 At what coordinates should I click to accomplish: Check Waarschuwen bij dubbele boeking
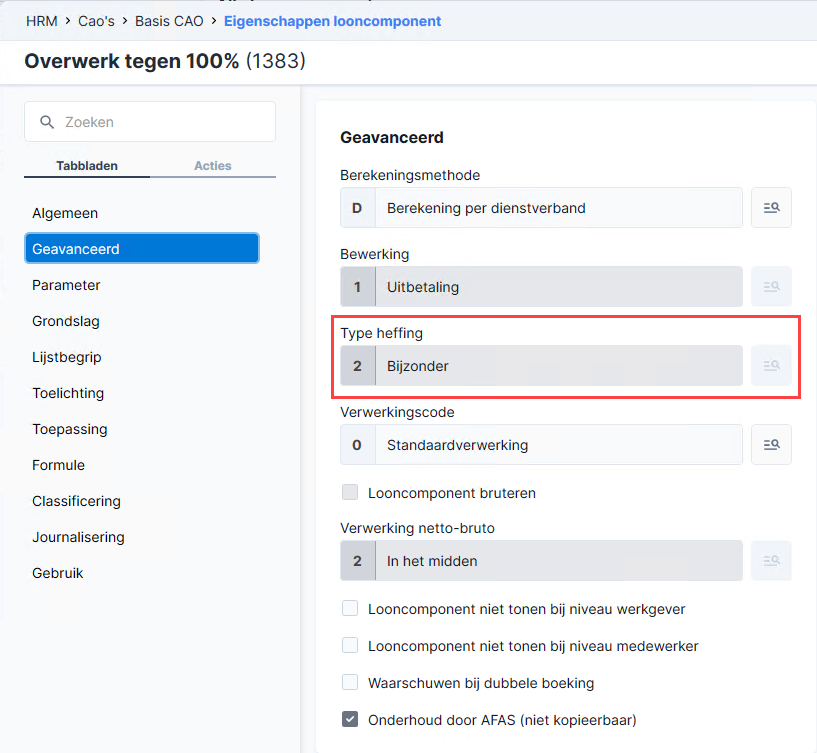pos(350,682)
